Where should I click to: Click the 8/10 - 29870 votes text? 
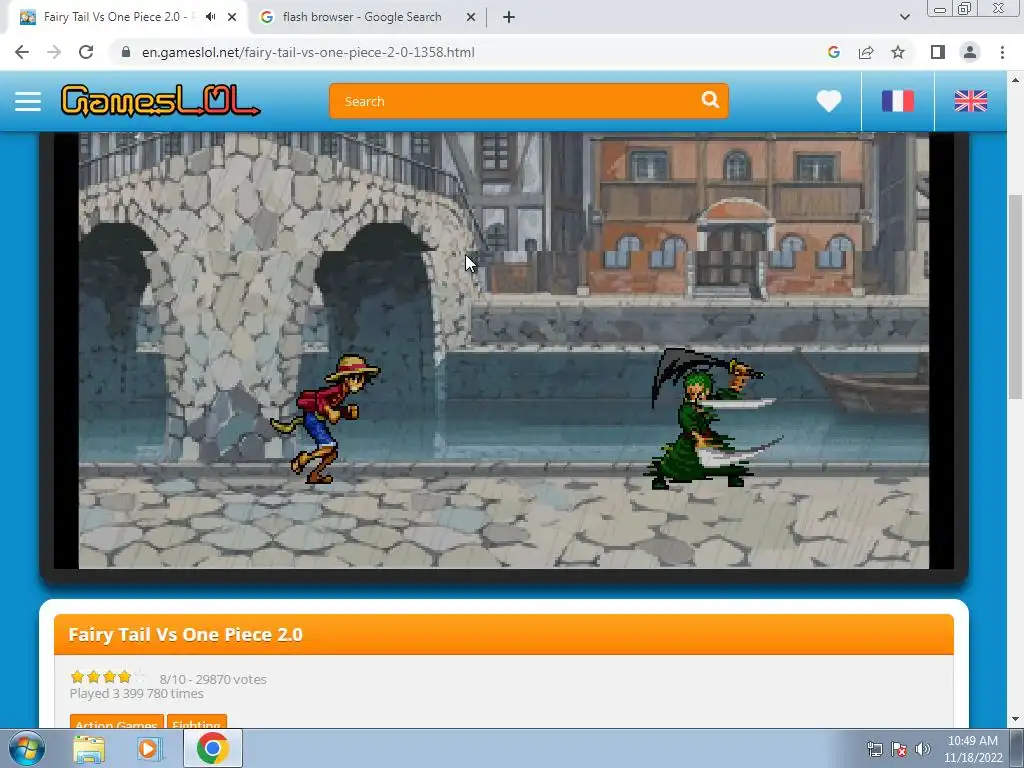(213, 679)
